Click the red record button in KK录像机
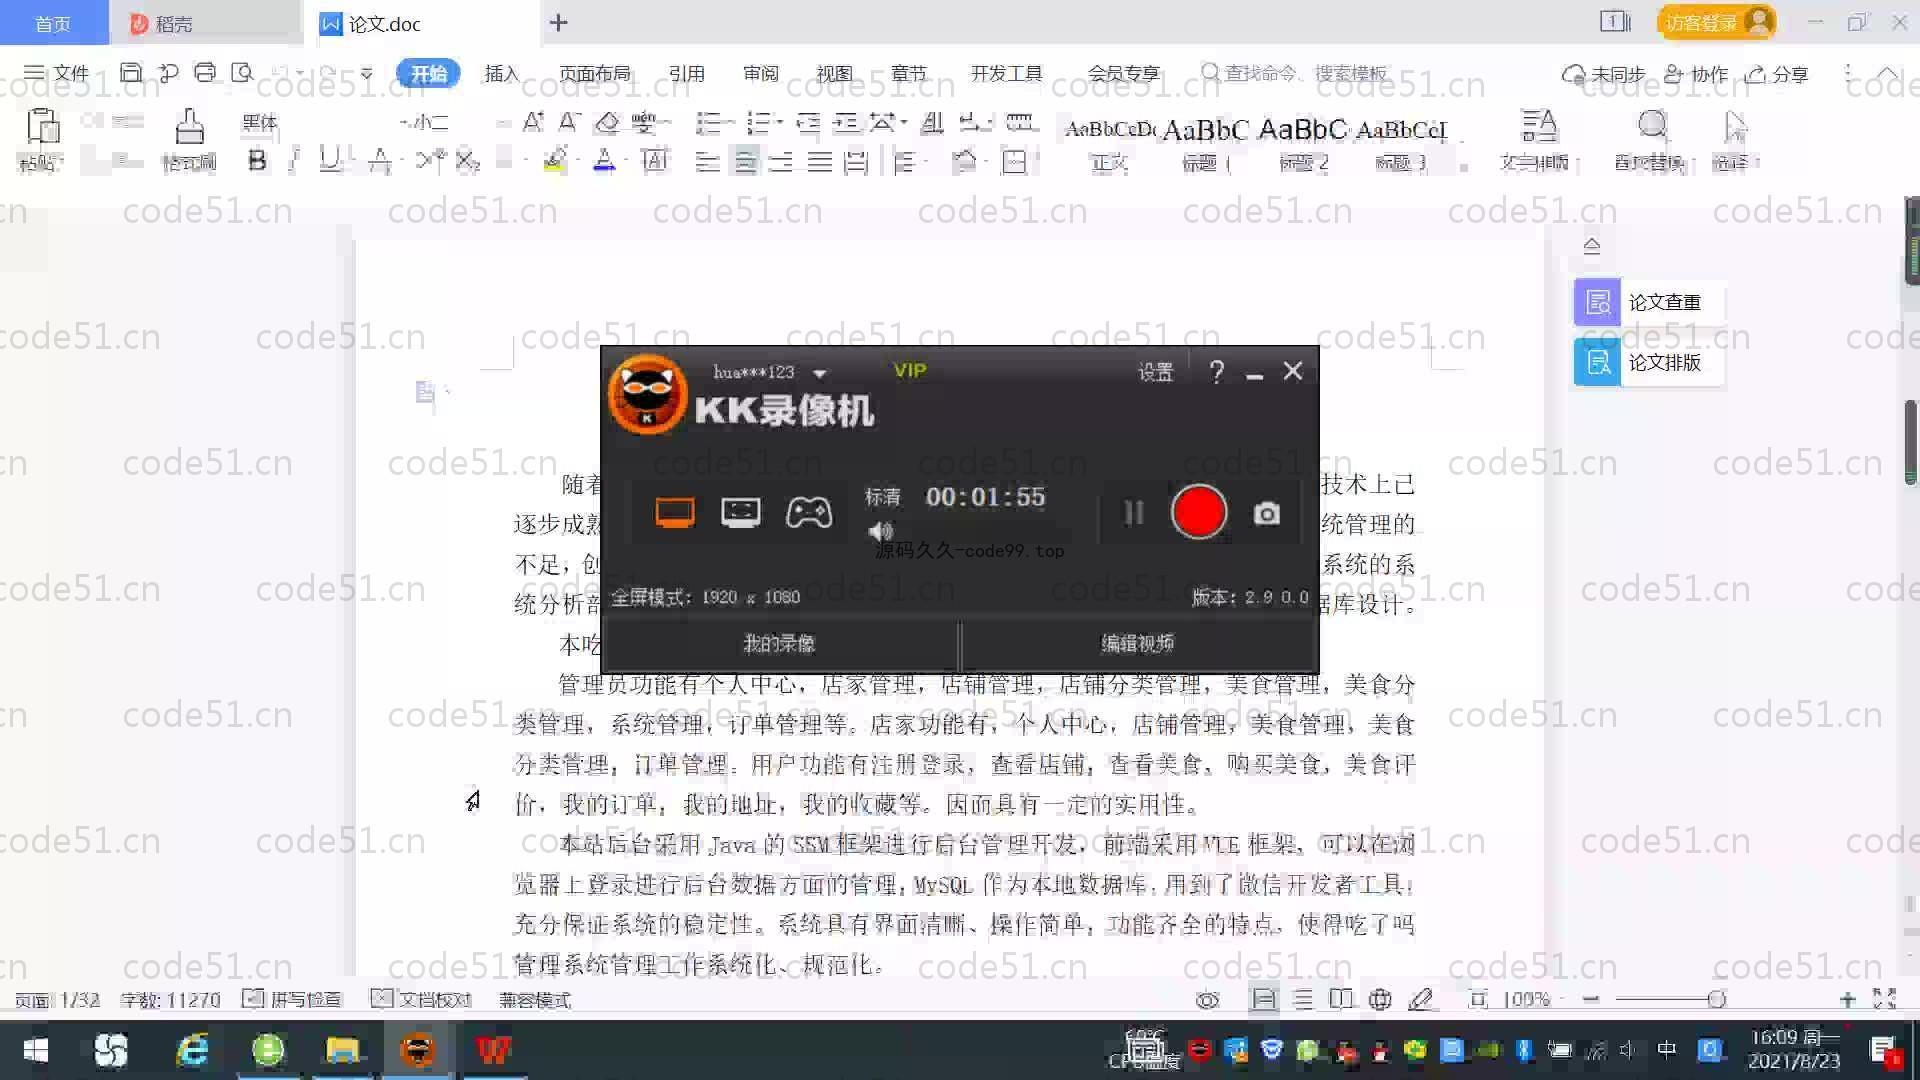1920x1080 pixels. pos(1198,512)
